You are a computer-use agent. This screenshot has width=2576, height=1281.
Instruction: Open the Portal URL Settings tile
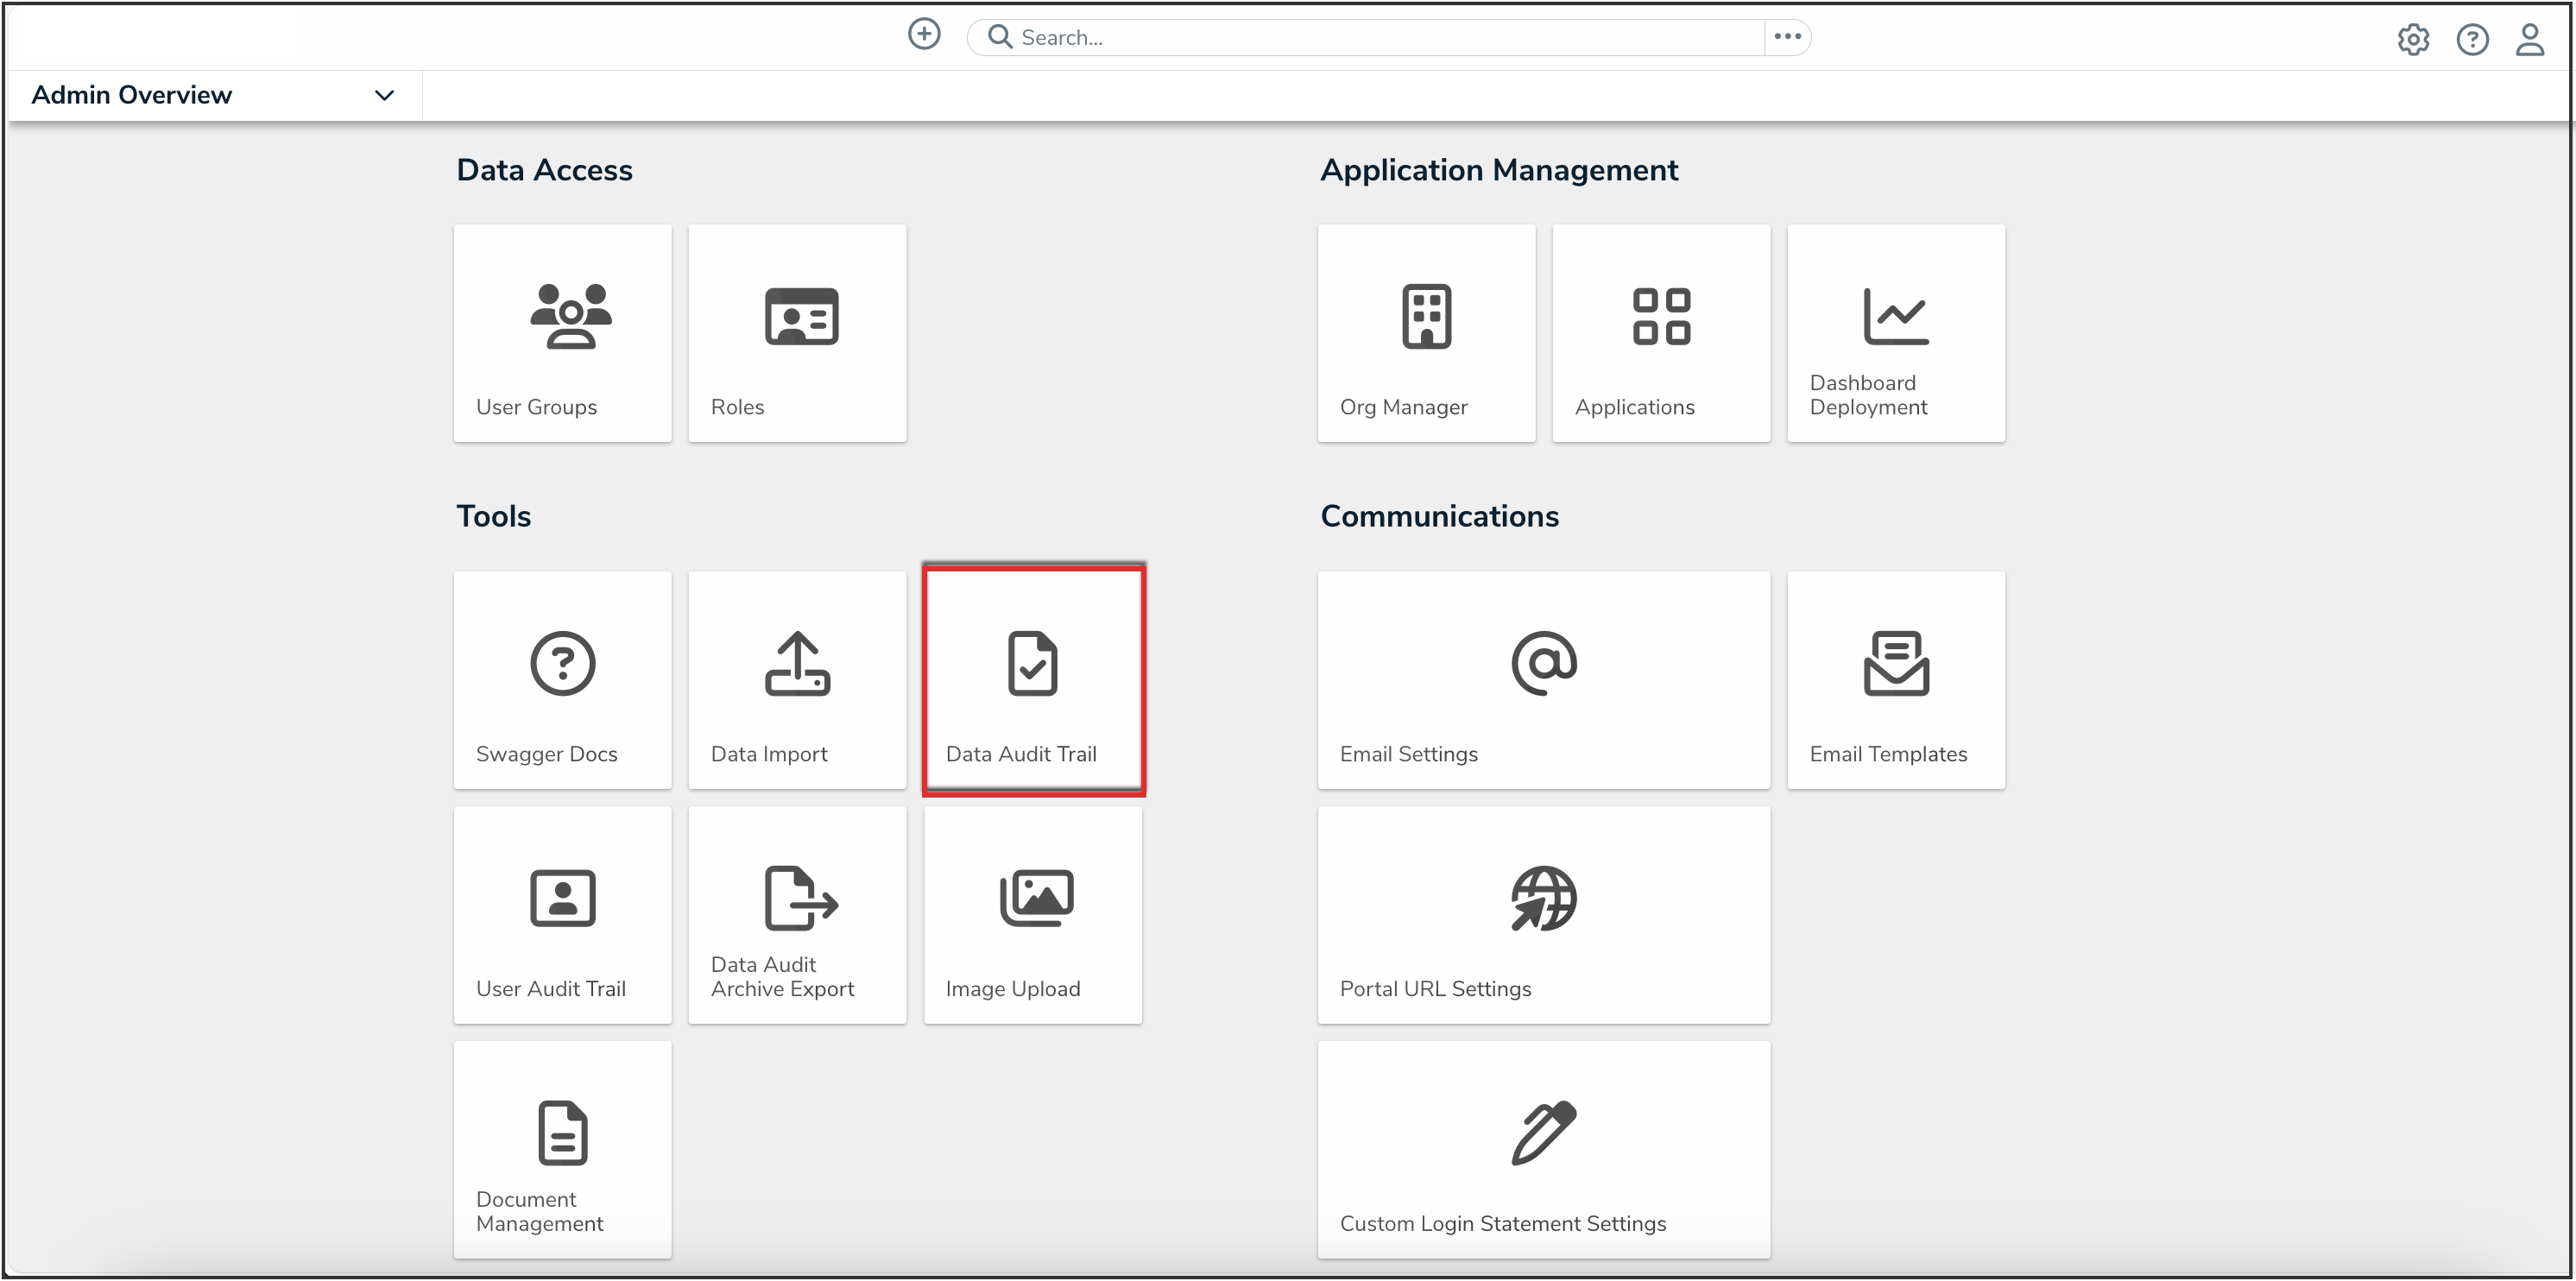click(1543, 914)
